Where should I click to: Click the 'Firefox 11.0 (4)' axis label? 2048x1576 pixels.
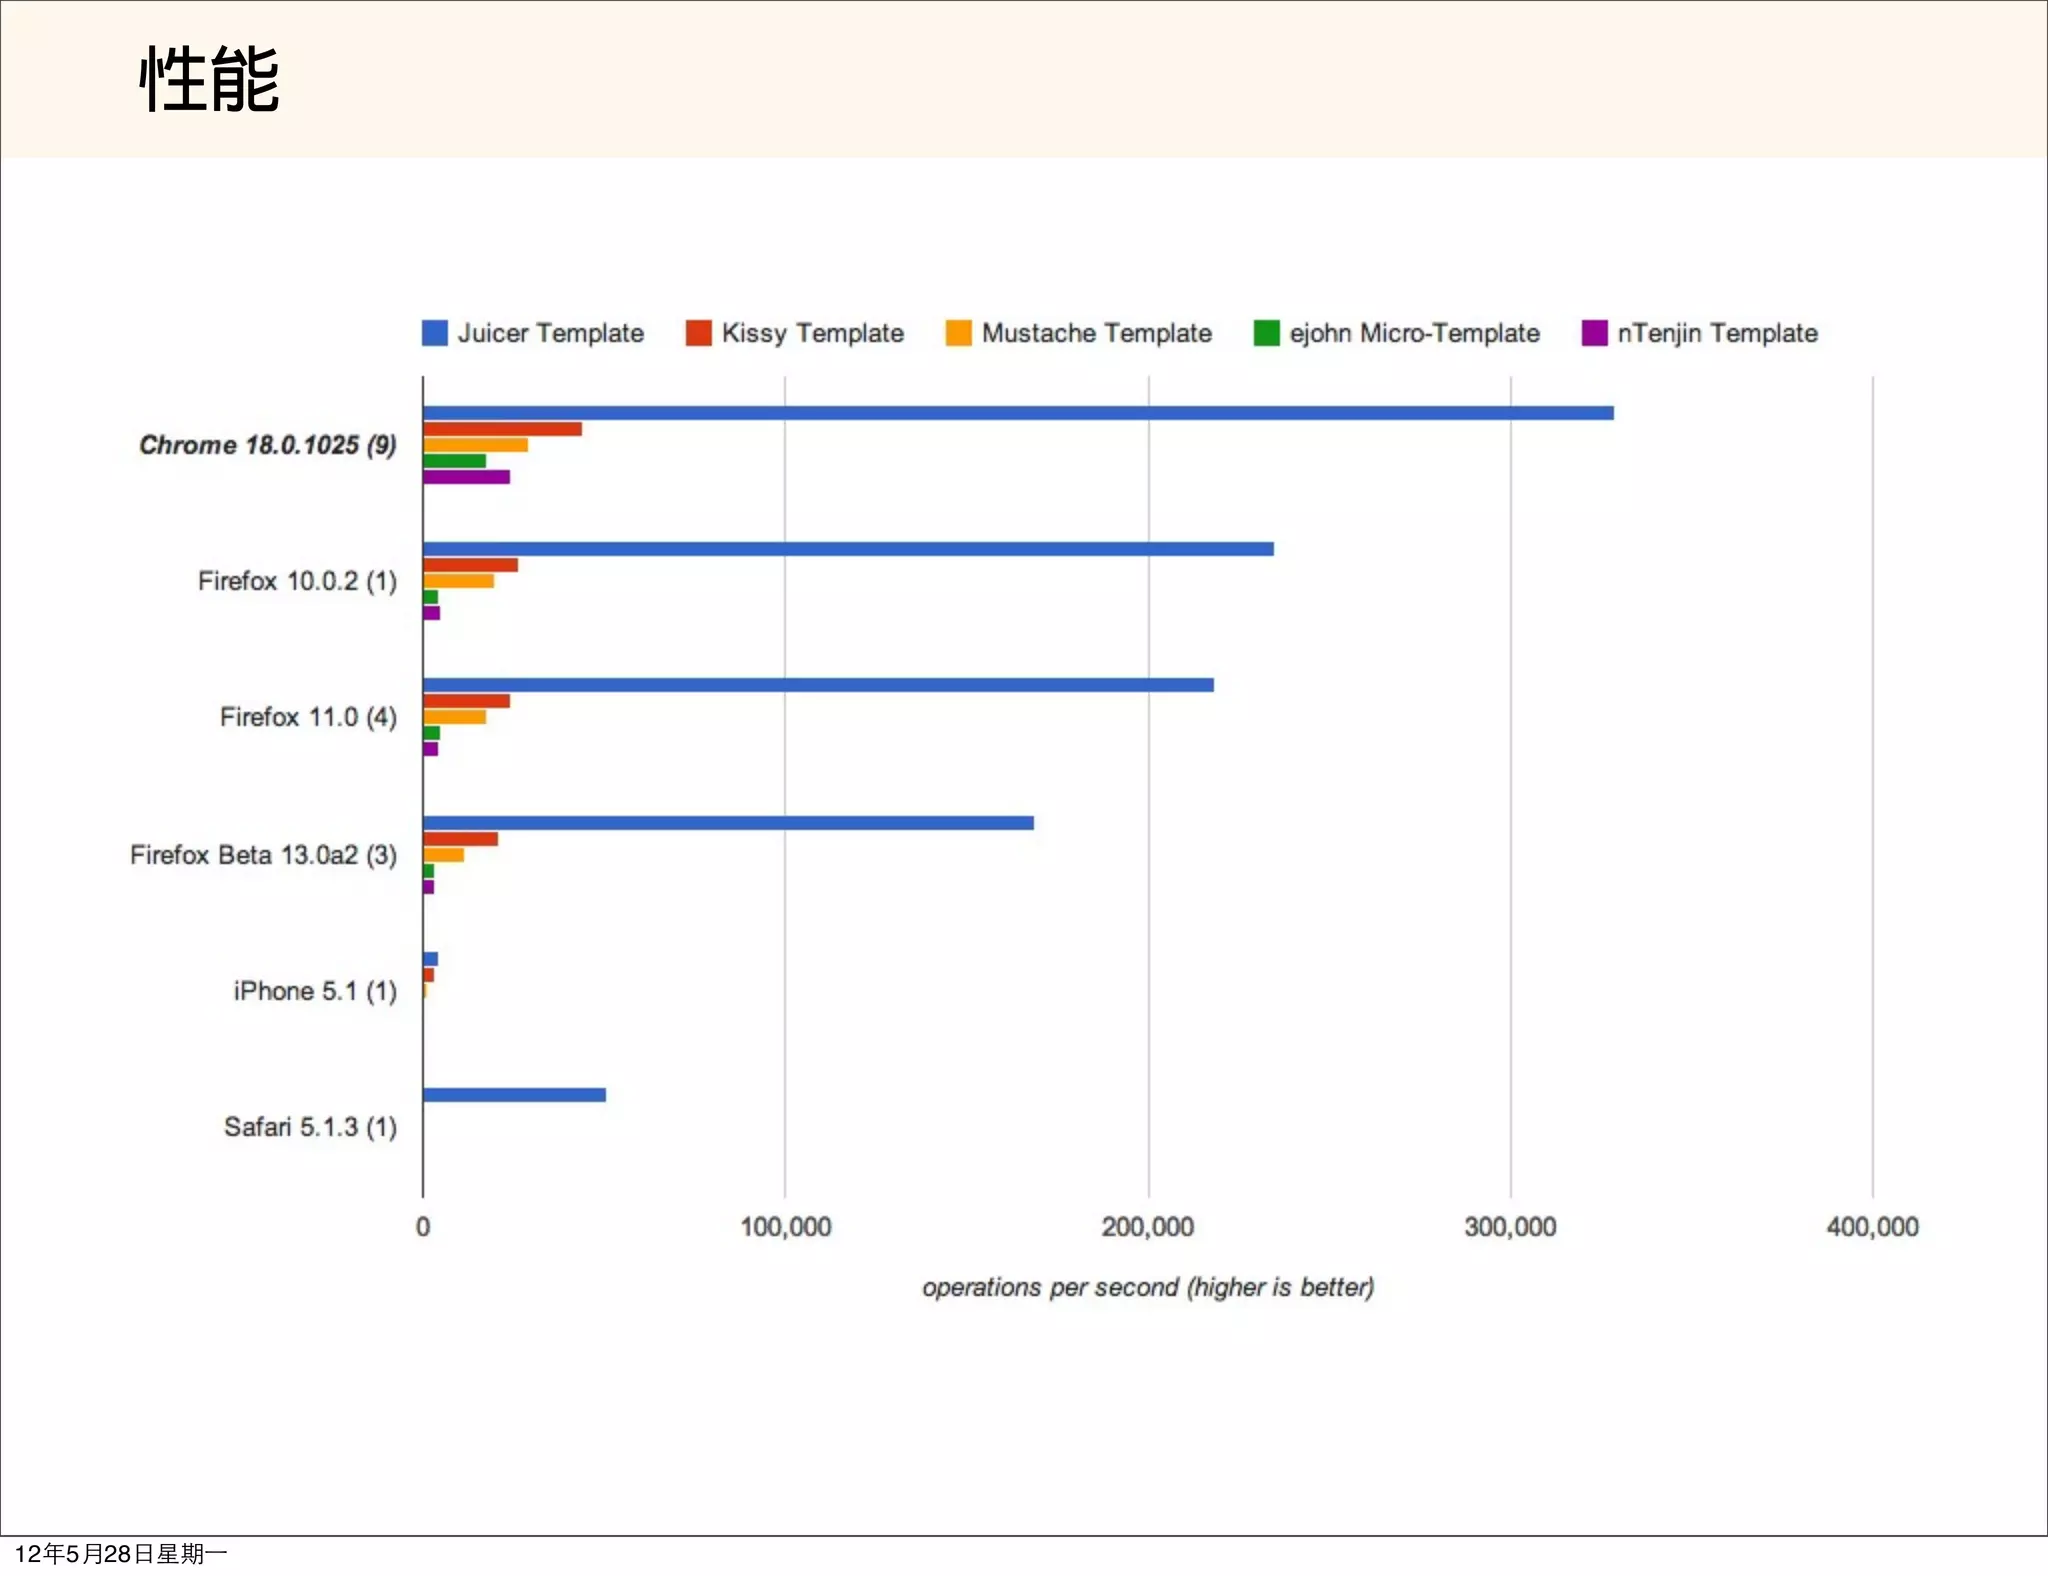pos(308,717)
